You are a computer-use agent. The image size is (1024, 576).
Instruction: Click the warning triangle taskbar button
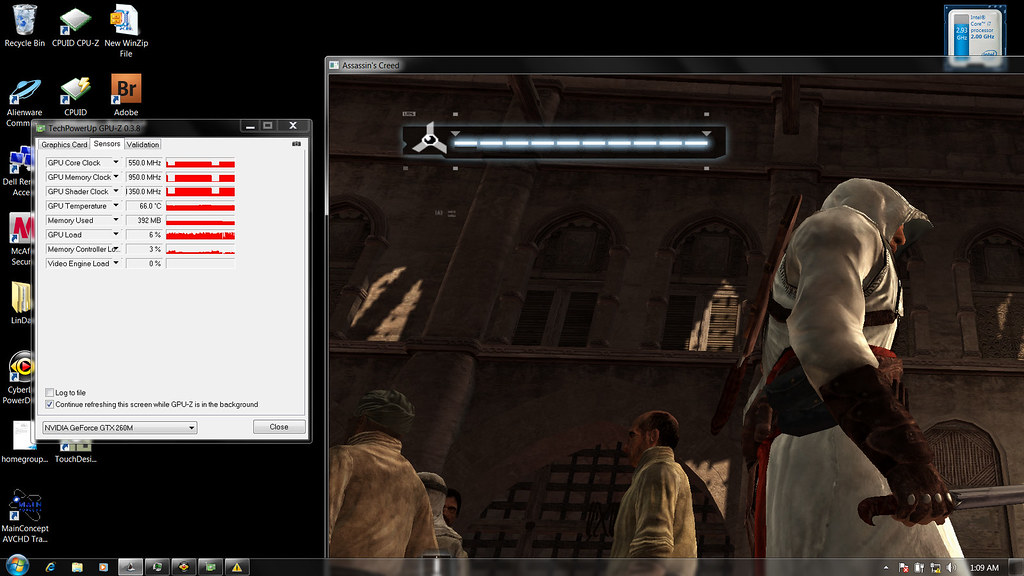click(x=237, y=567)
